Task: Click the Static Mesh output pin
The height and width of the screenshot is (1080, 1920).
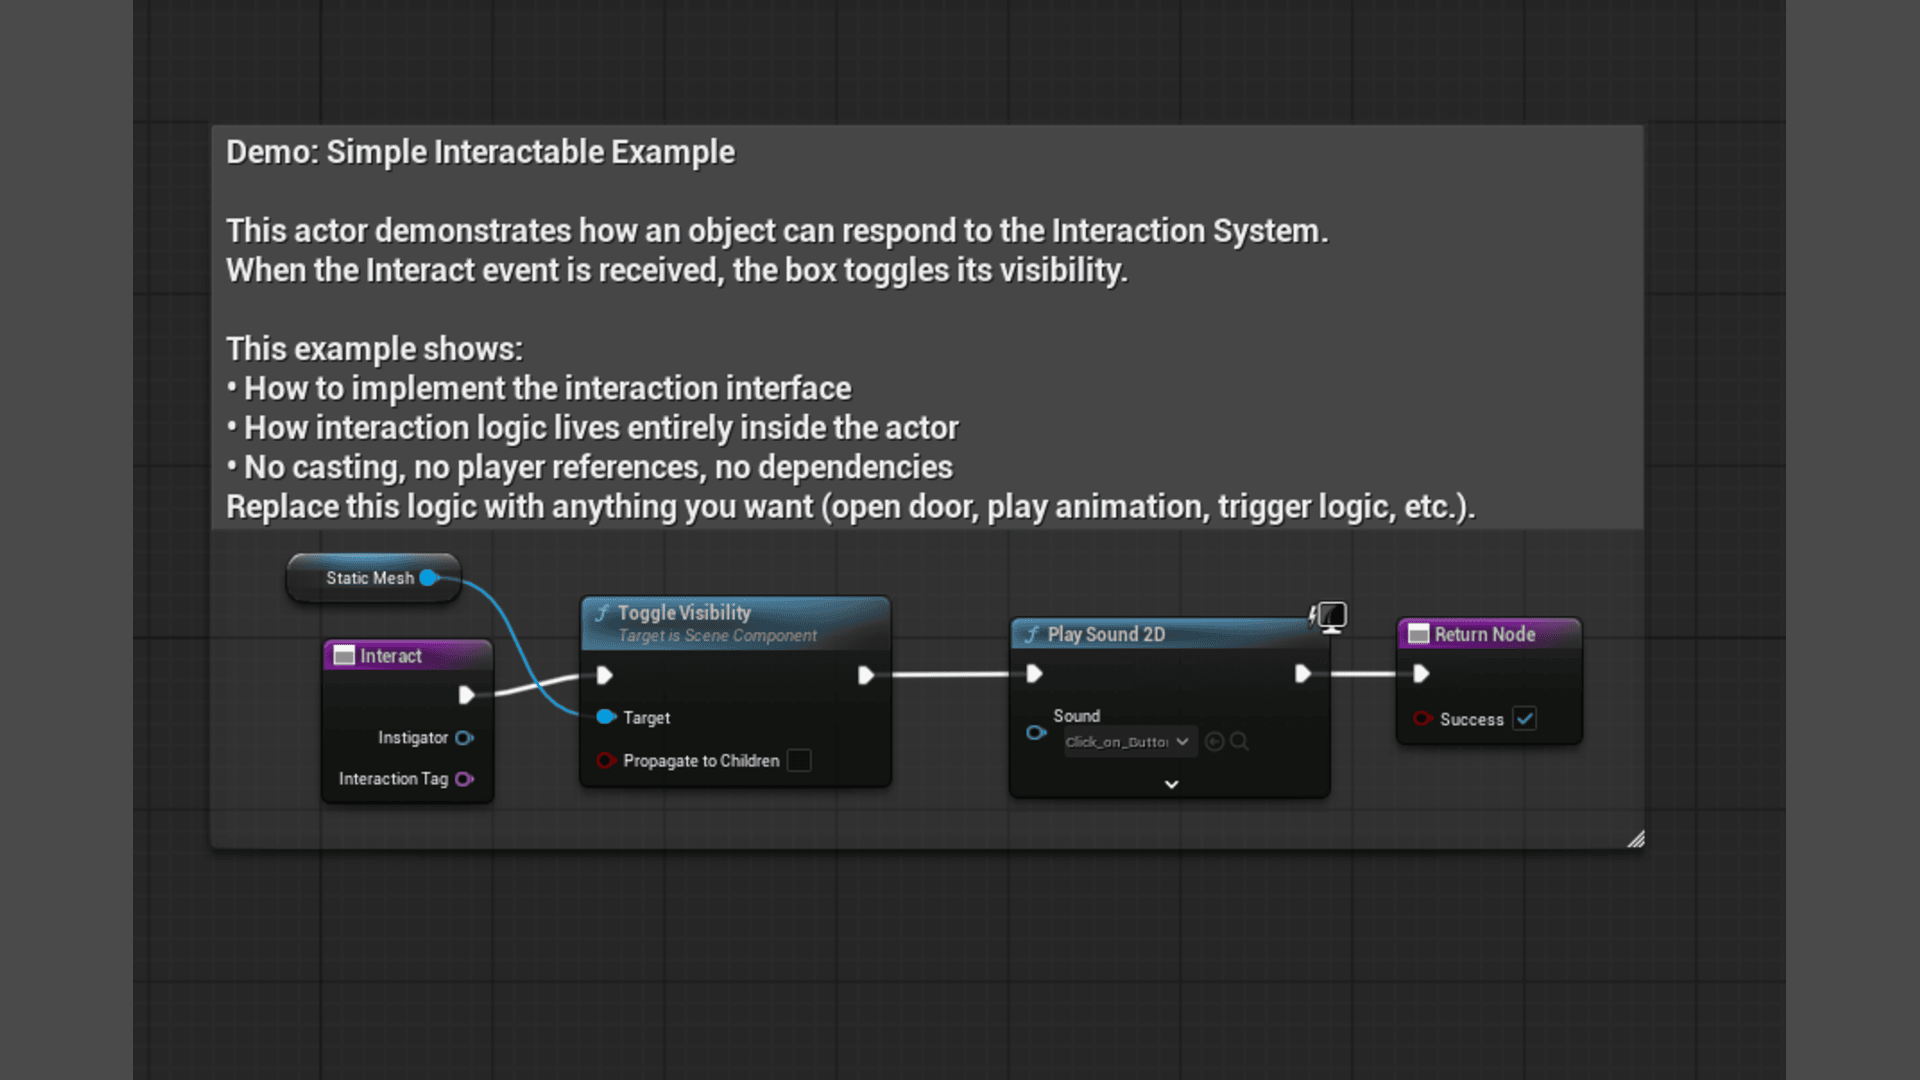Action: [429, 578]
